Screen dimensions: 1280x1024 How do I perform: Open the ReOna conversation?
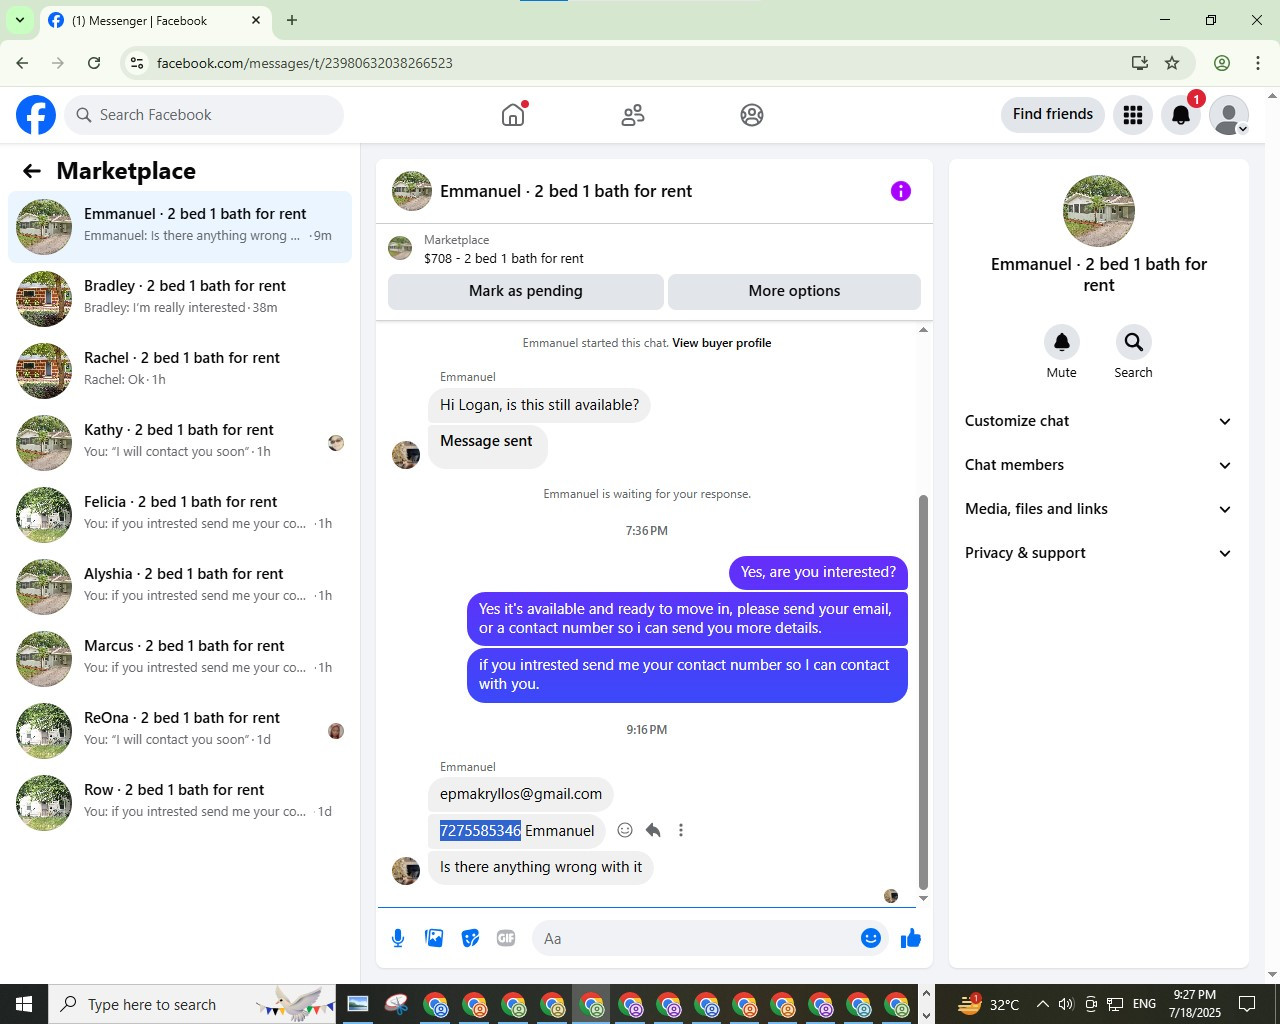[180, 731]
